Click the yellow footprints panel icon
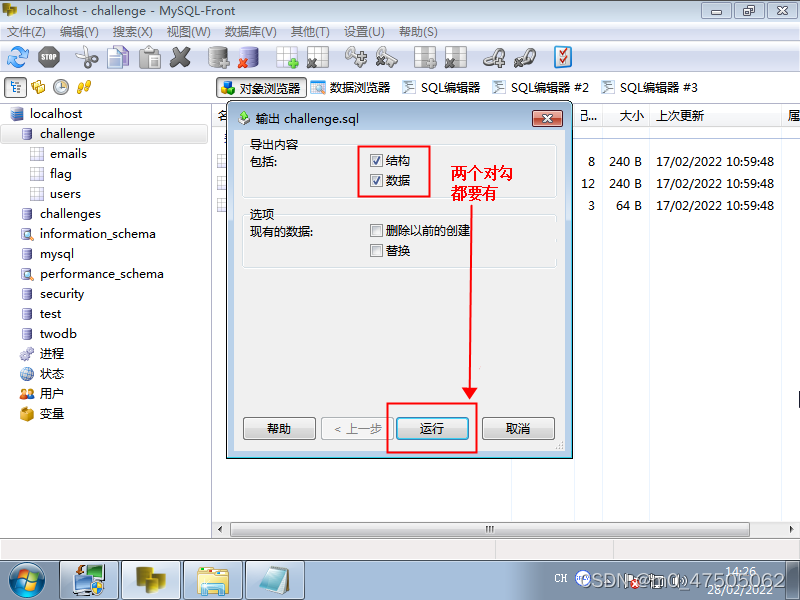Viewport: 800px width, 600px height. pyautogui.click(x=84, y=87)
